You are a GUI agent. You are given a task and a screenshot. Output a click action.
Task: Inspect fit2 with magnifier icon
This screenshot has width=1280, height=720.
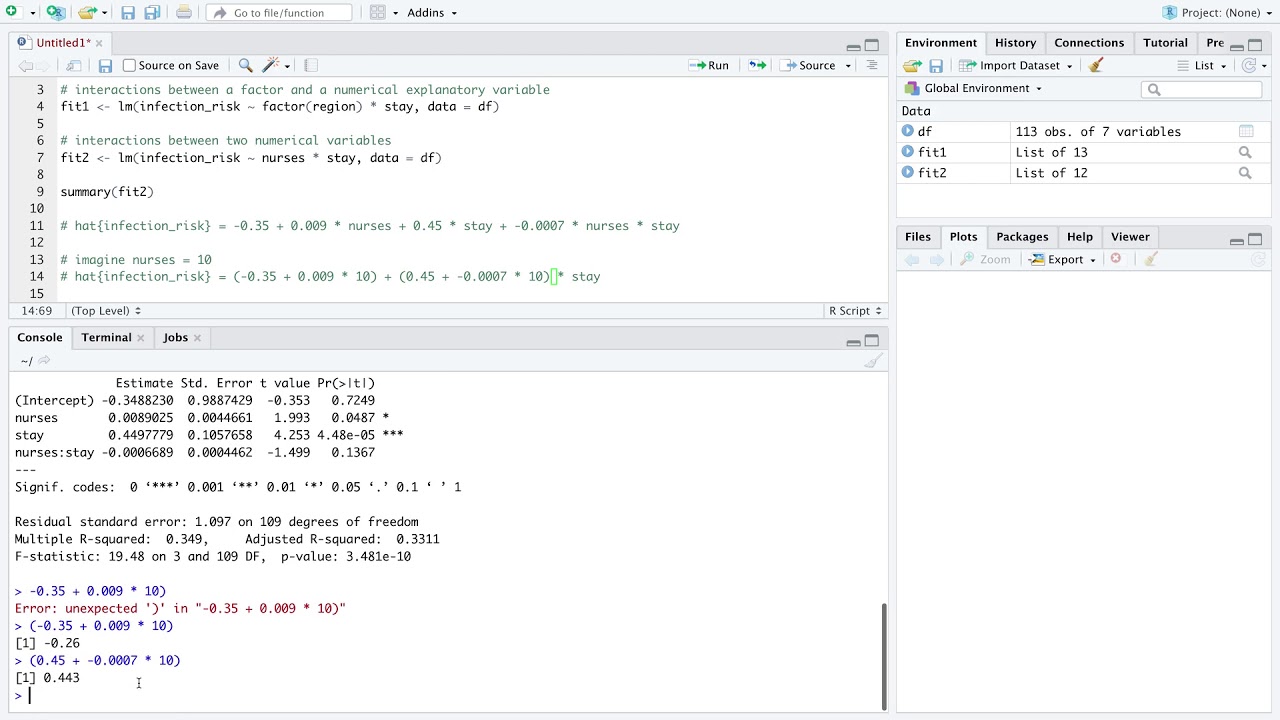(x=1245, y=173)
